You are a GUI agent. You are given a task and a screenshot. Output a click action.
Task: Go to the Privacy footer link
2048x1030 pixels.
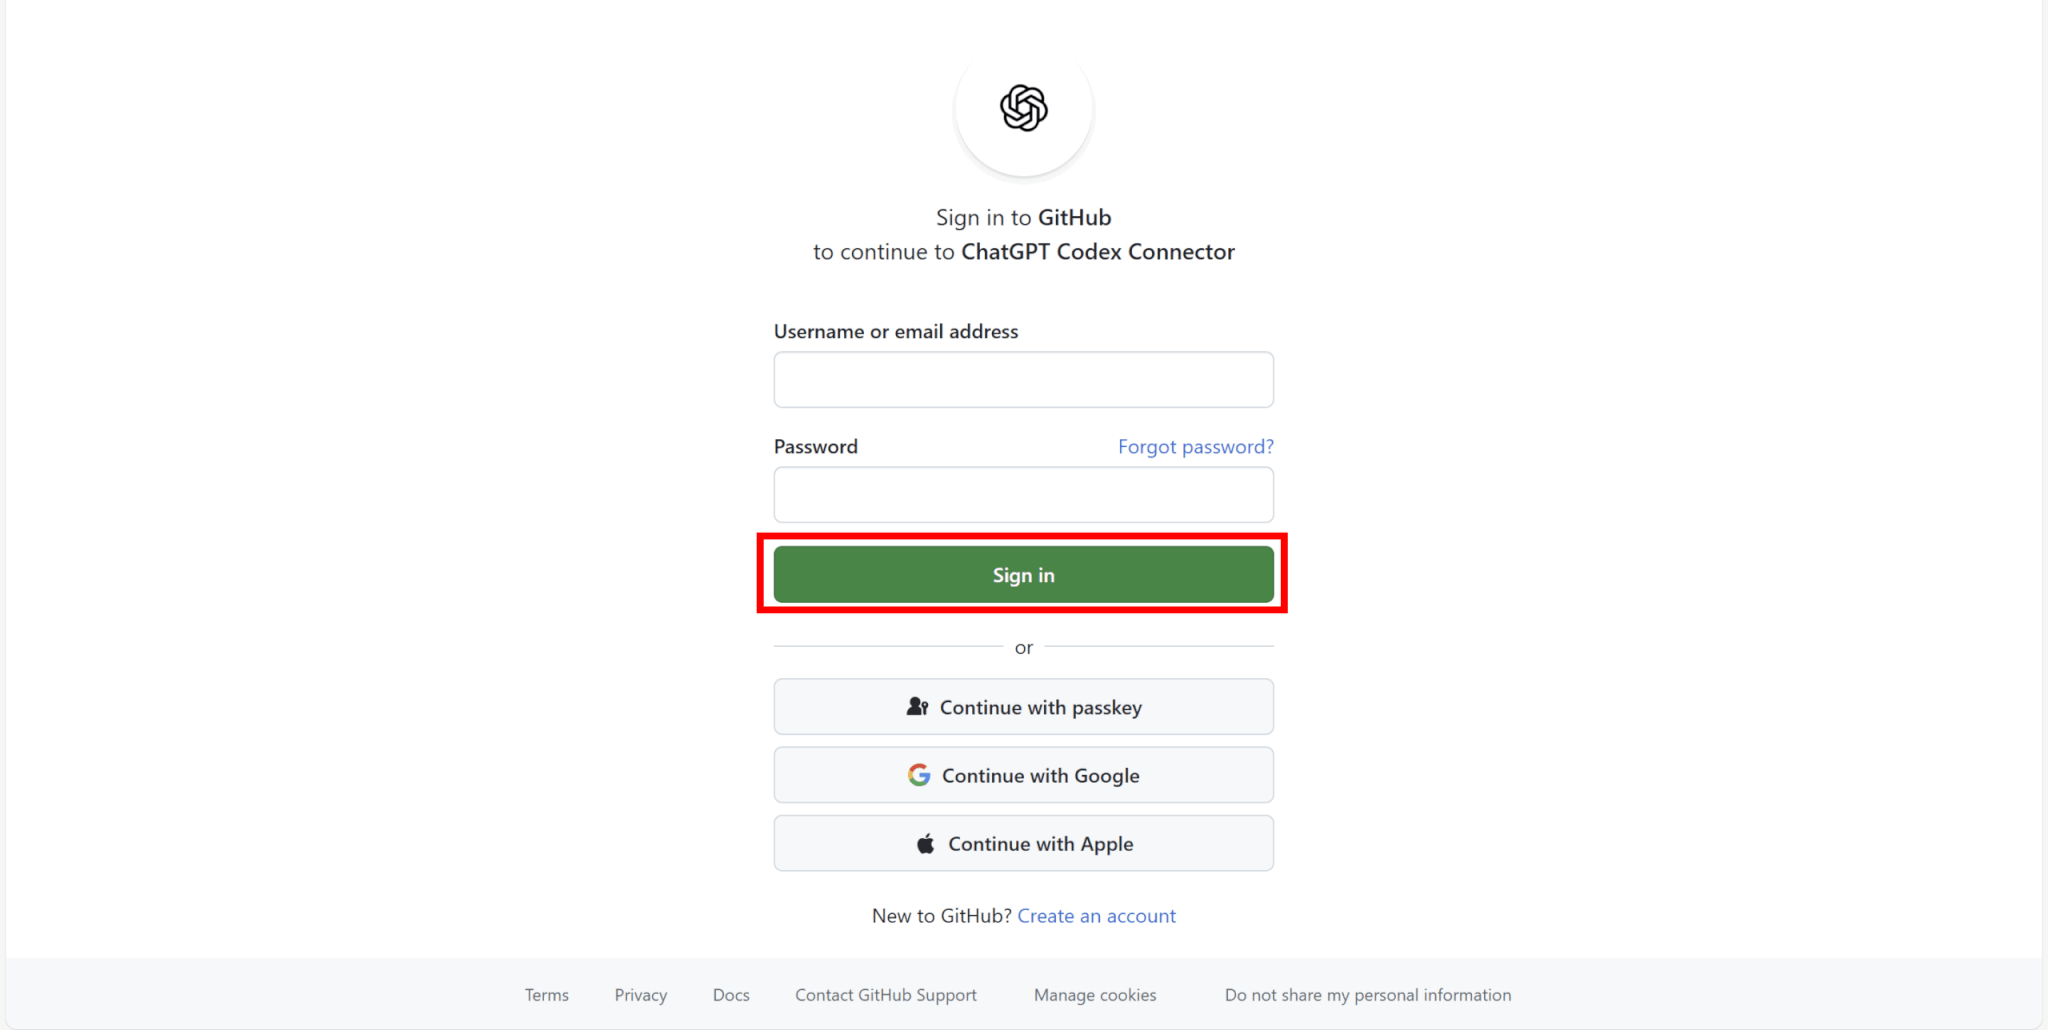pos(641,995)
